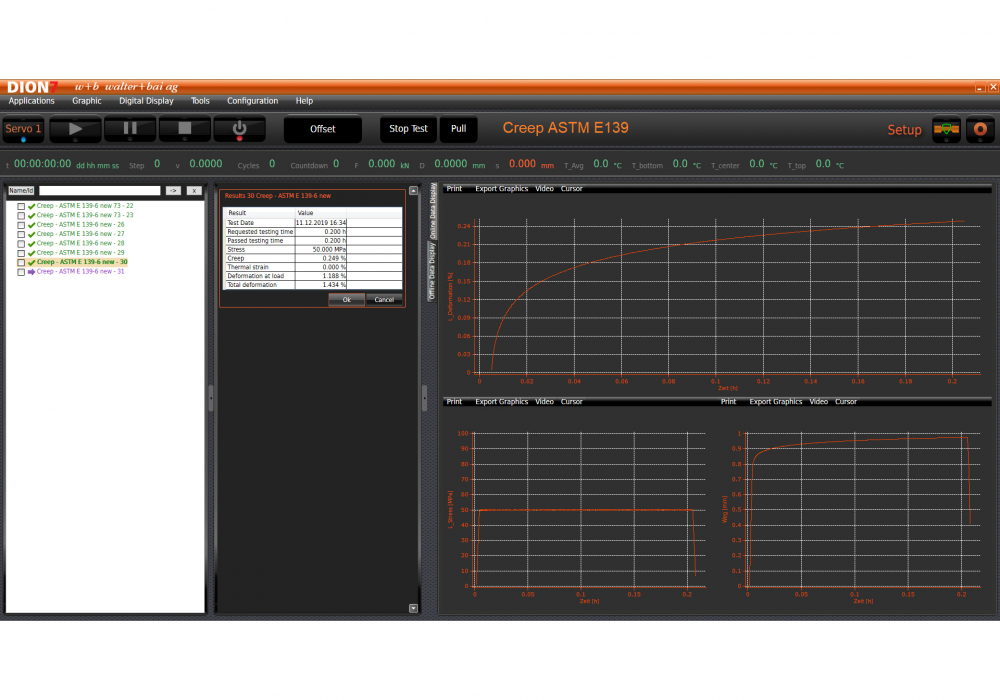Image resolution: width=1000 pixels, height=700 pixels.
Task: Tick checkbox for Creep ASTM E 139-6 new 73 - 23
Action: click(21, 215)
